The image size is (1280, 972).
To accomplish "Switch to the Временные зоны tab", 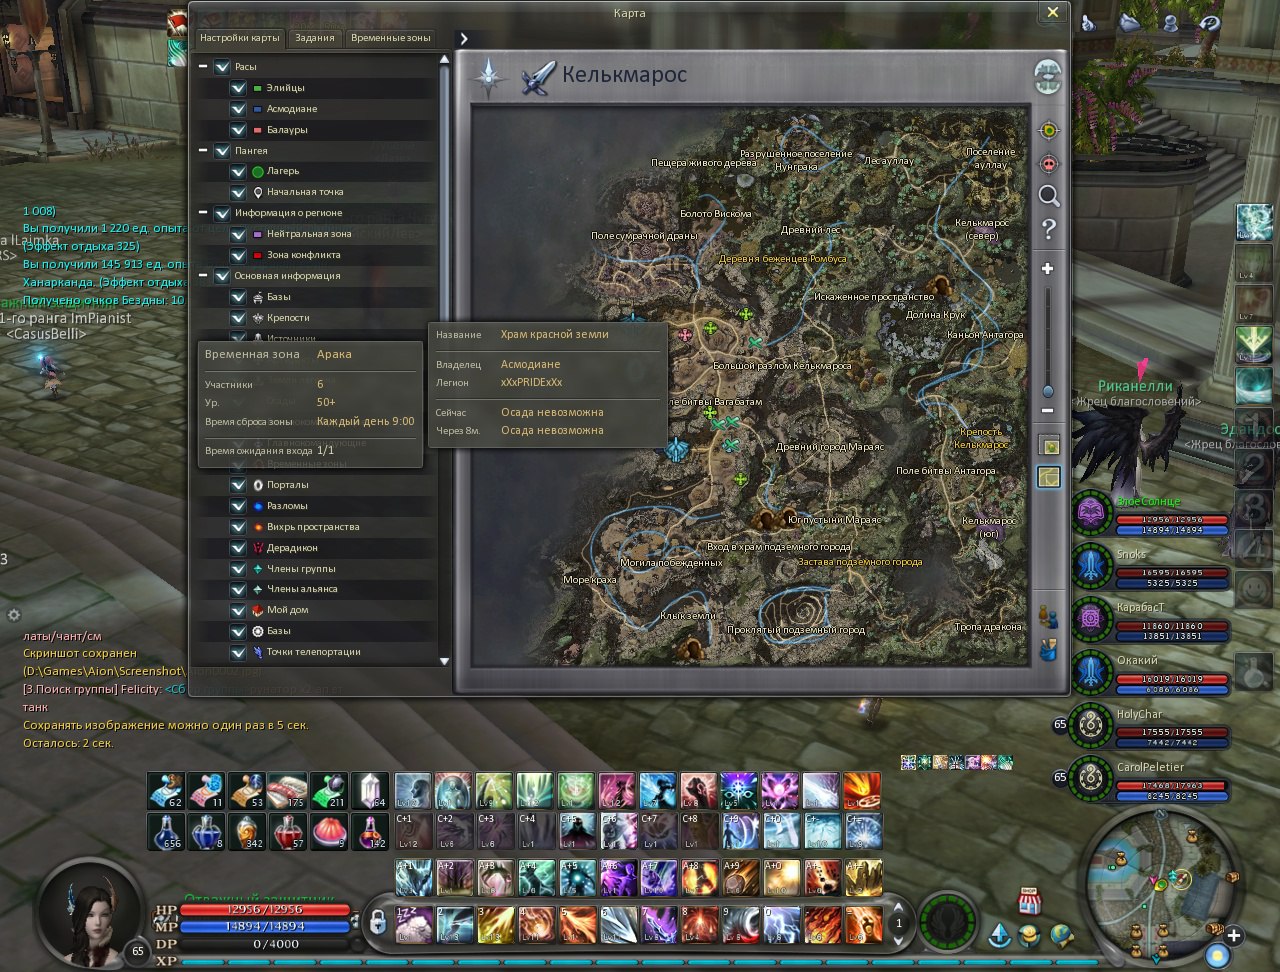I will (390, 38).
